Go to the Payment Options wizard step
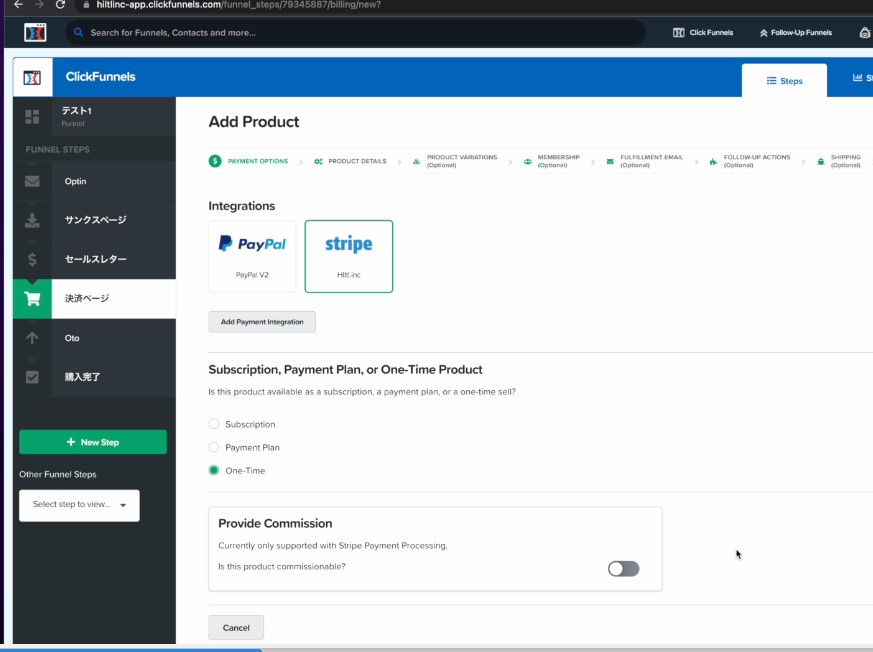This screenshot has height=652, width=873. [258, 161]
